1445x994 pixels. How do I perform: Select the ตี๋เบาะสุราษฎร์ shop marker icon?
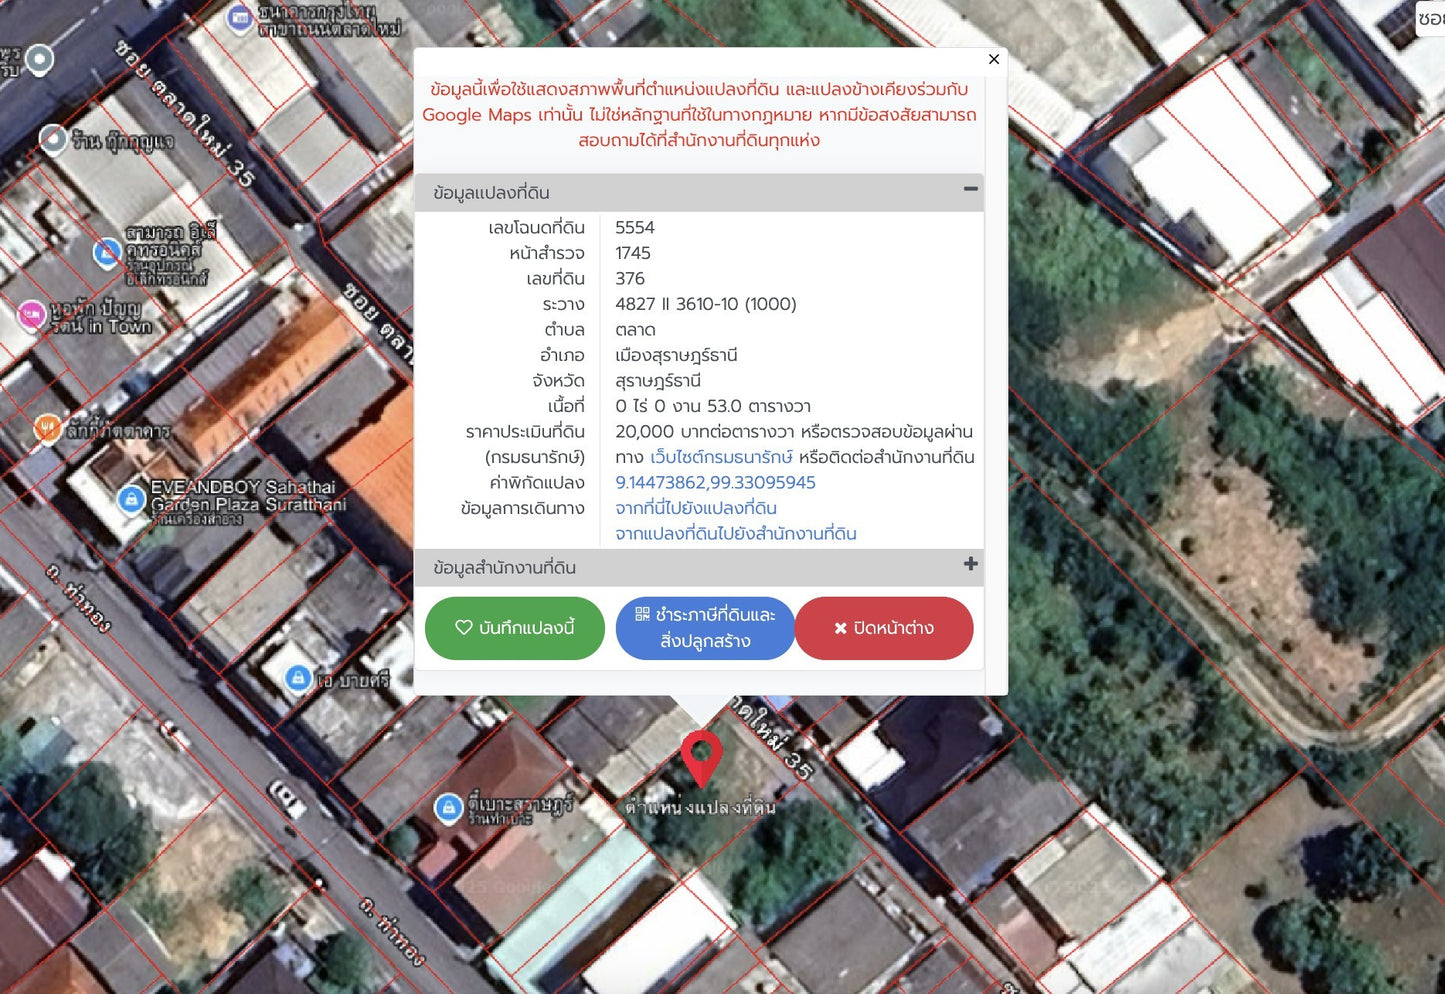pyautogui.click(x=448, y=807)
